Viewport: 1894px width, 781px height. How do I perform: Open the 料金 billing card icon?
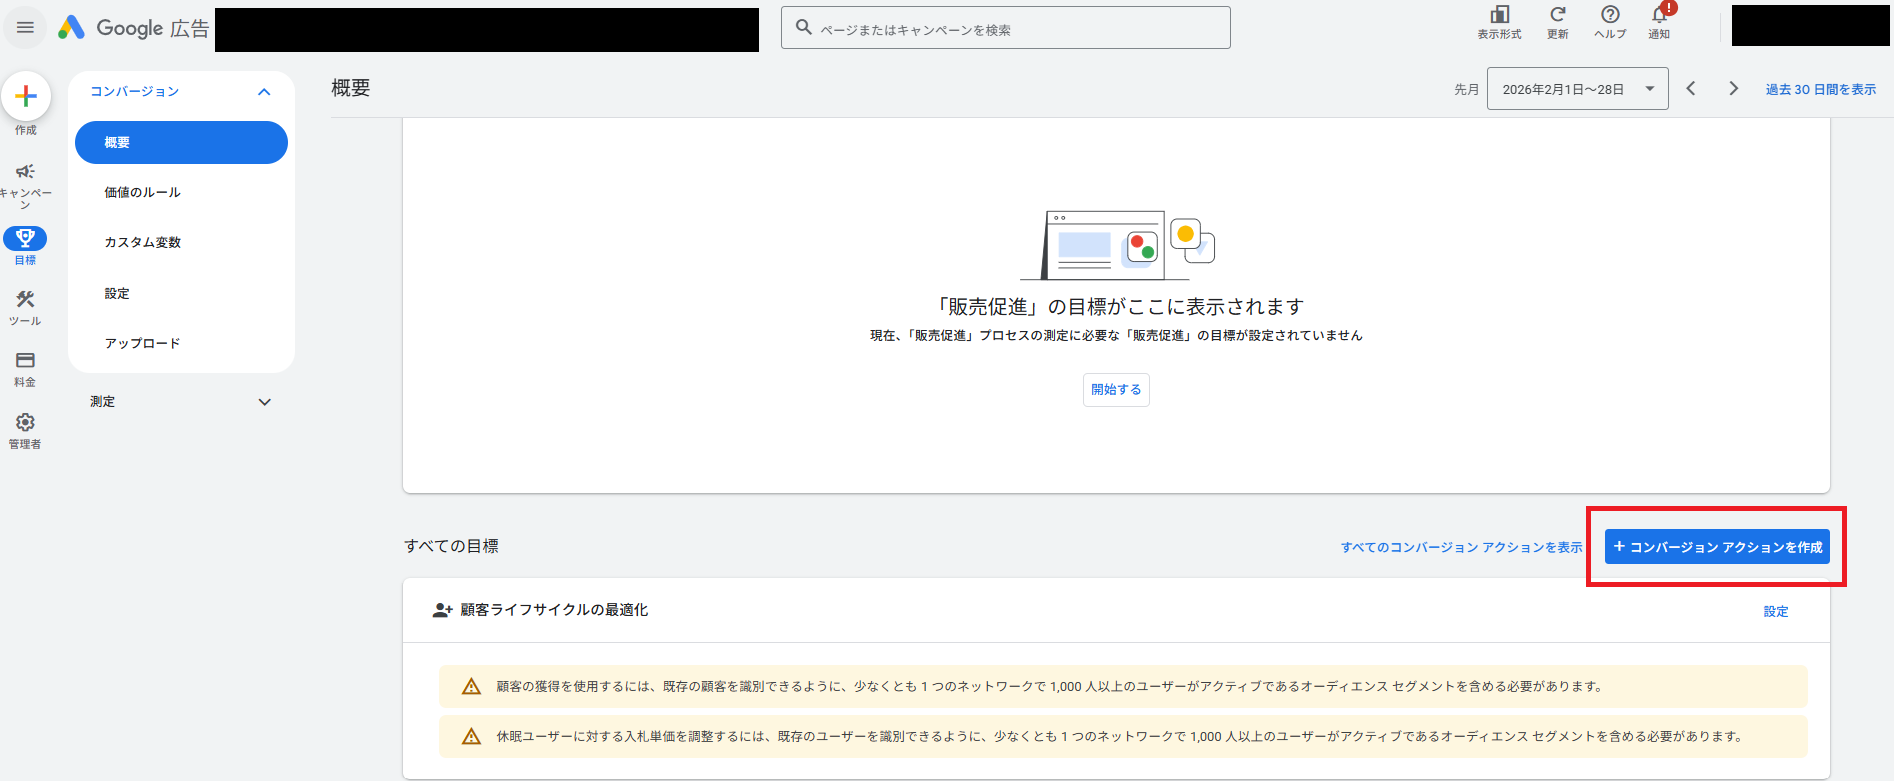coord(25,361)
